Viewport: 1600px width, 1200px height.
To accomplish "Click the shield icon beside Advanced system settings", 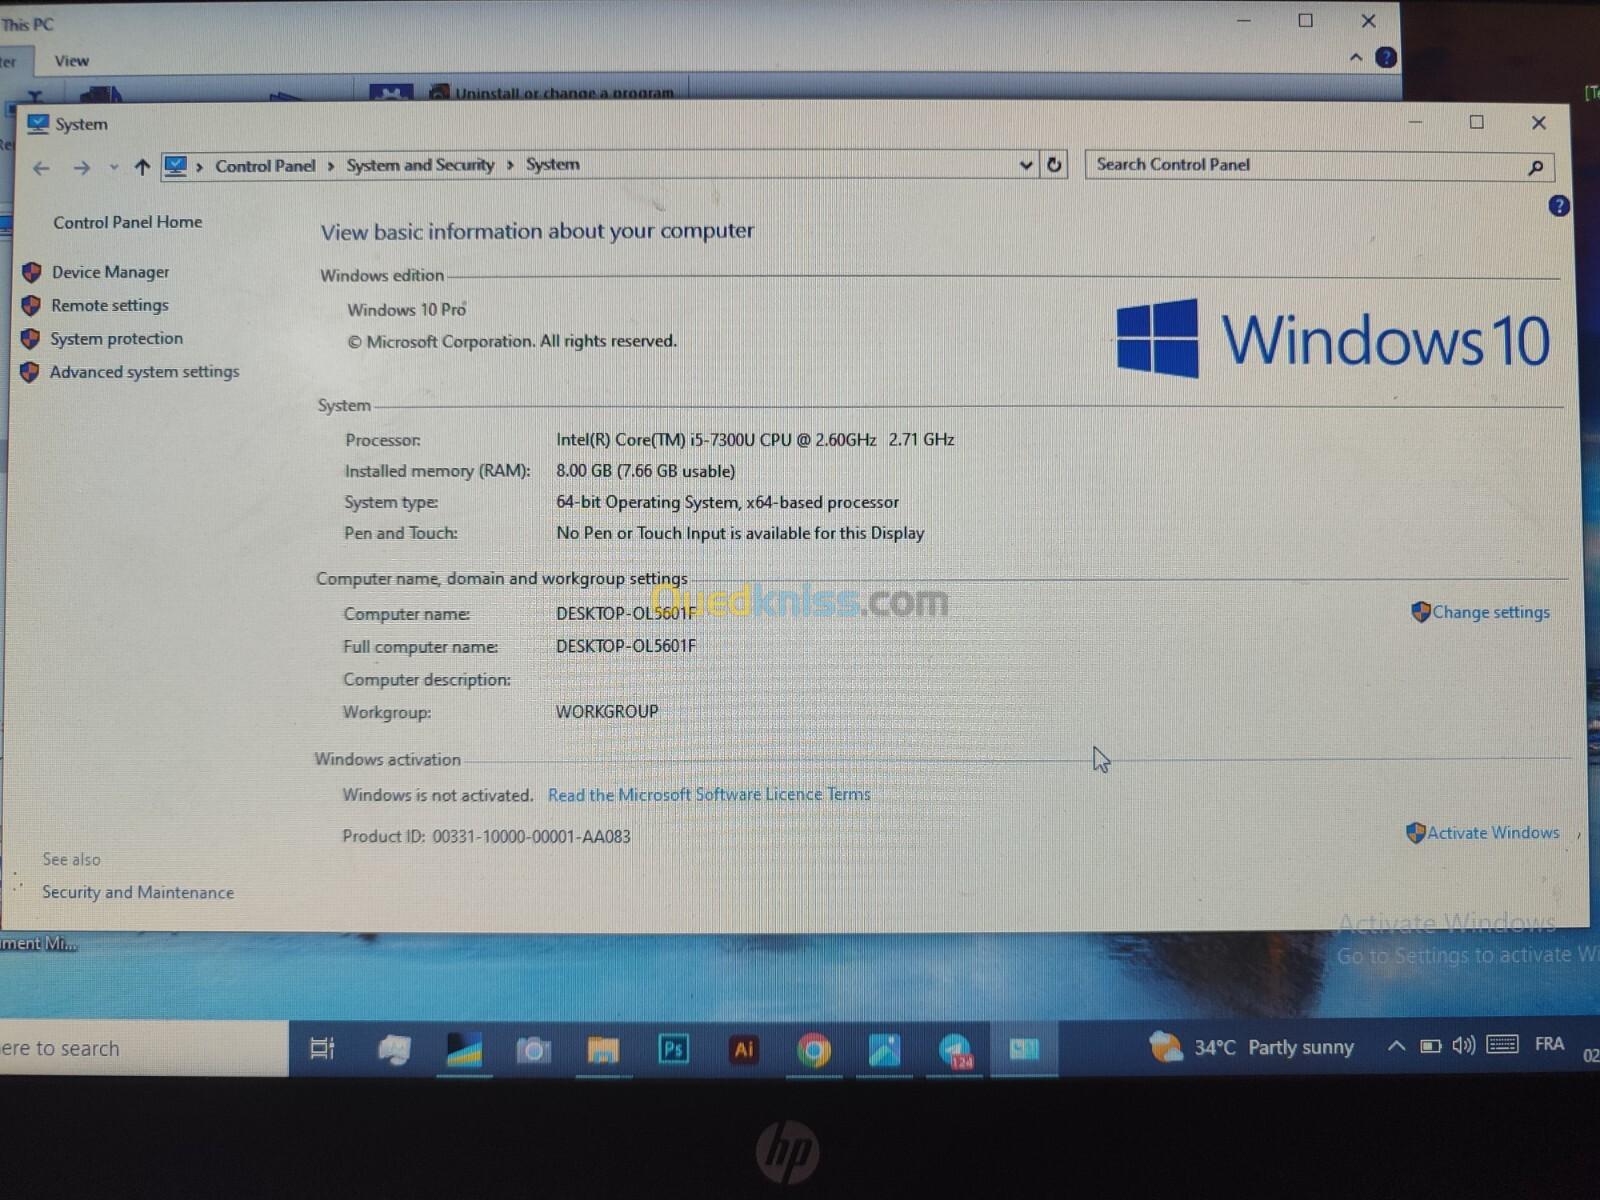I will (29, 373).
